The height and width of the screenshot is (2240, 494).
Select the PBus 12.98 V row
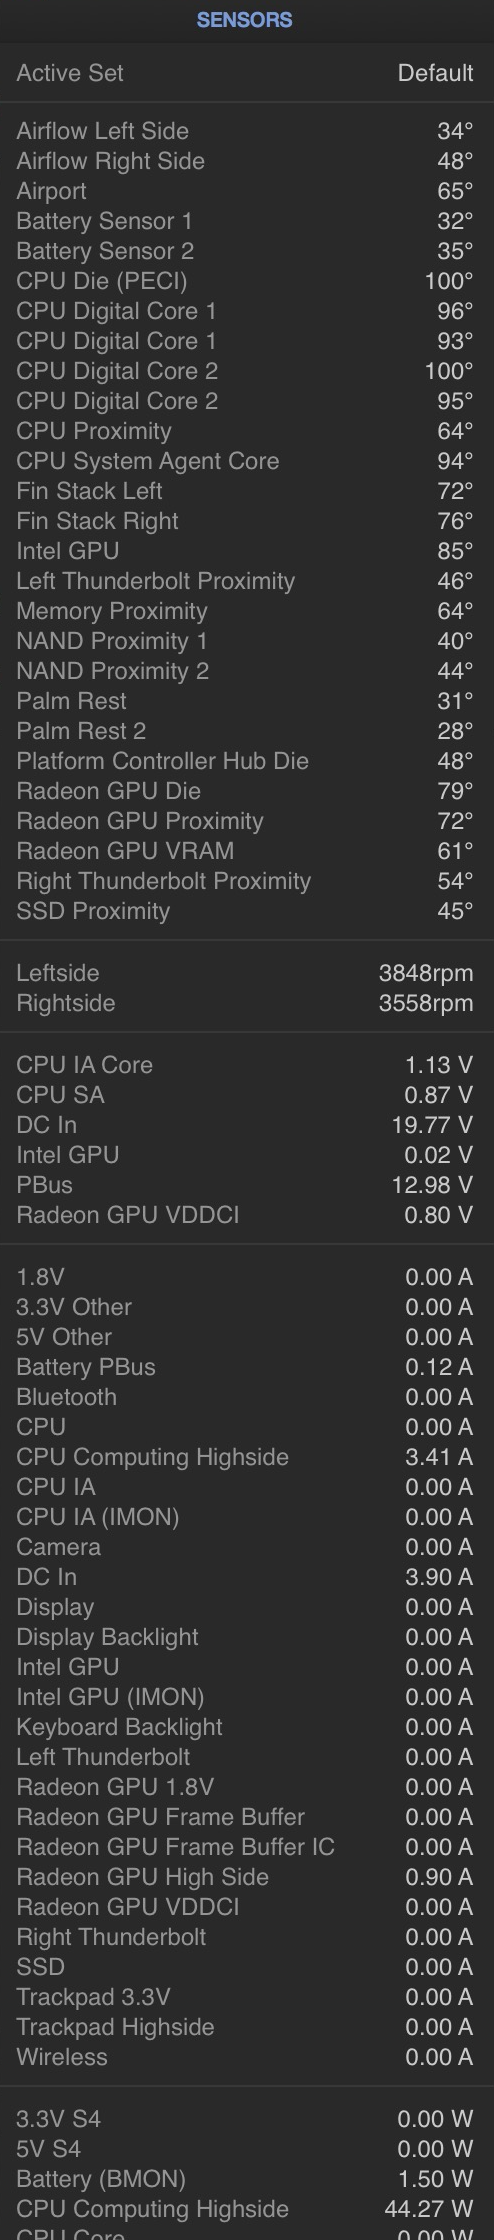pos(247,1185)
